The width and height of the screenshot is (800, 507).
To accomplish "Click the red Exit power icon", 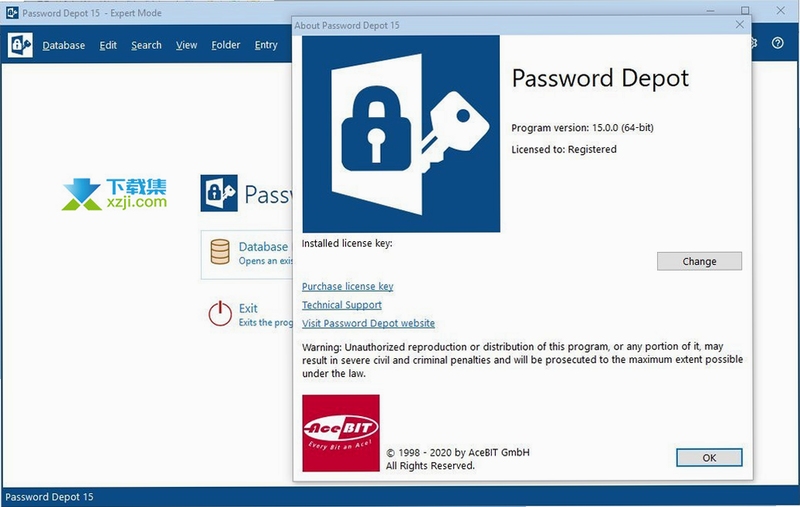I will coord(220,313).
